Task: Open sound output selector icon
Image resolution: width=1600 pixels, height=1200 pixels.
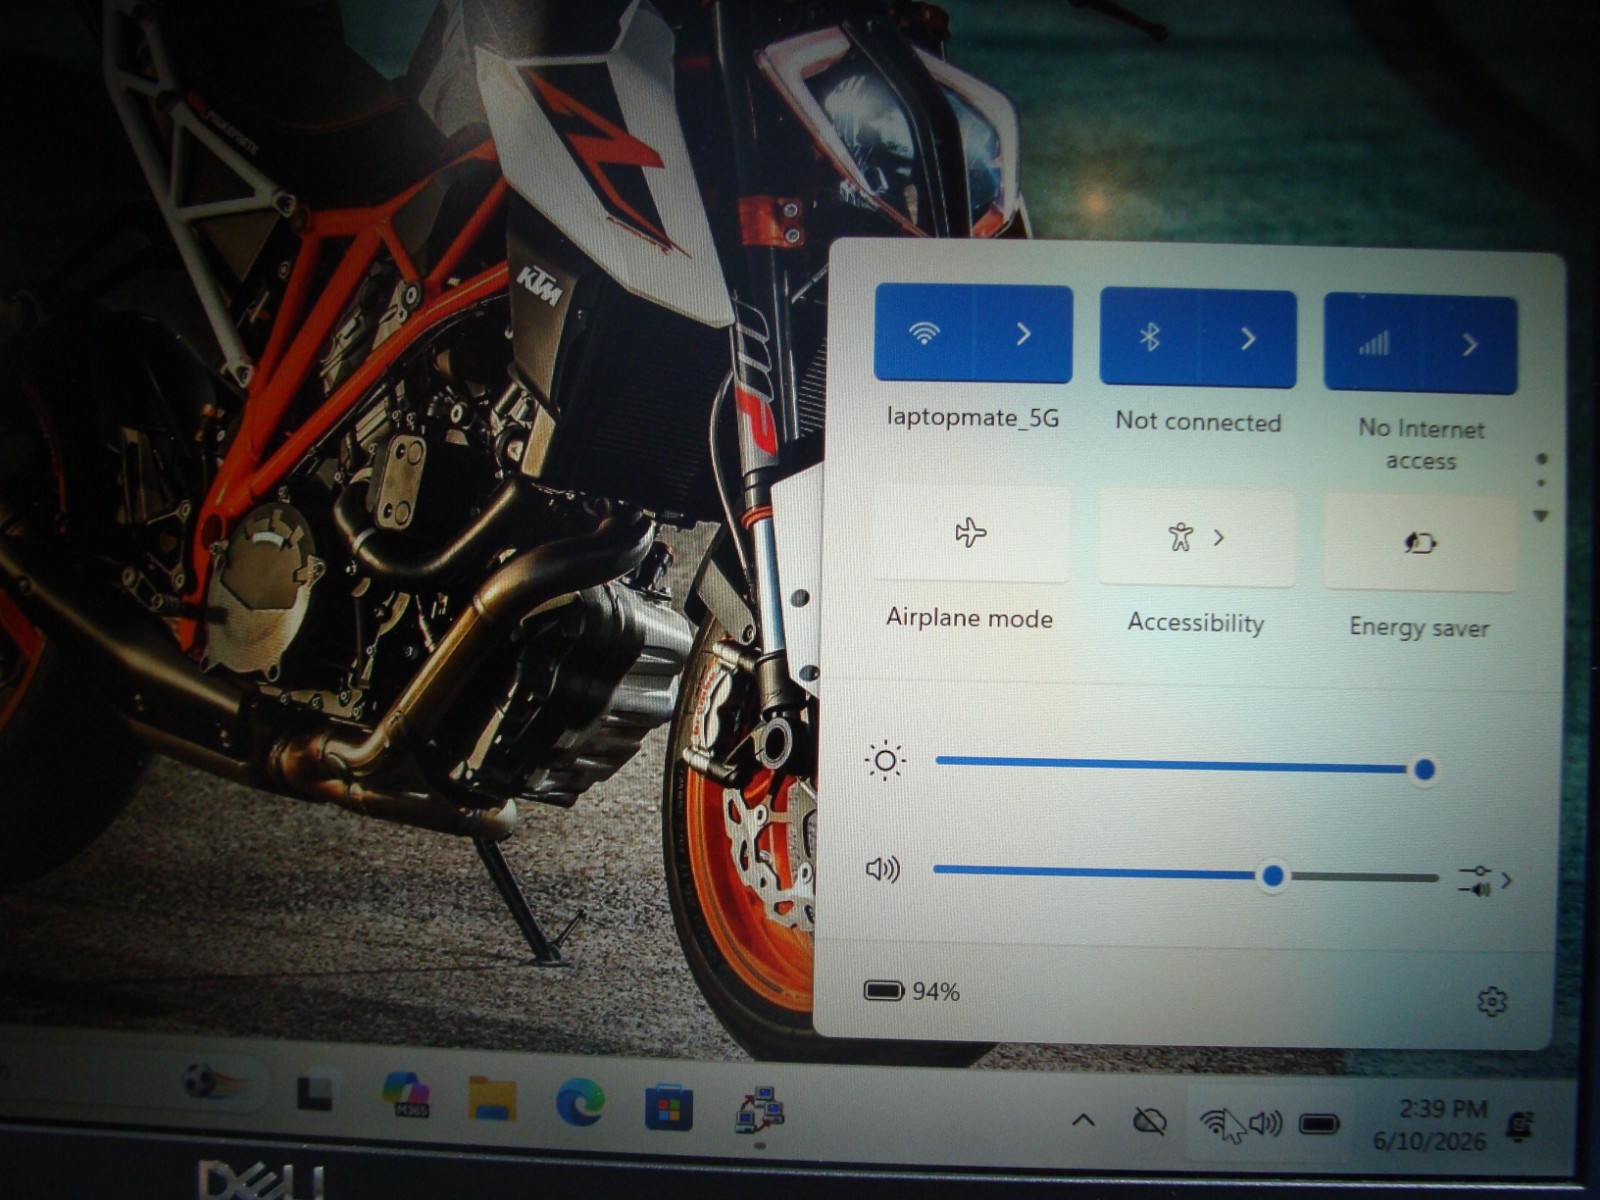Action: (x=1485, y=880)
